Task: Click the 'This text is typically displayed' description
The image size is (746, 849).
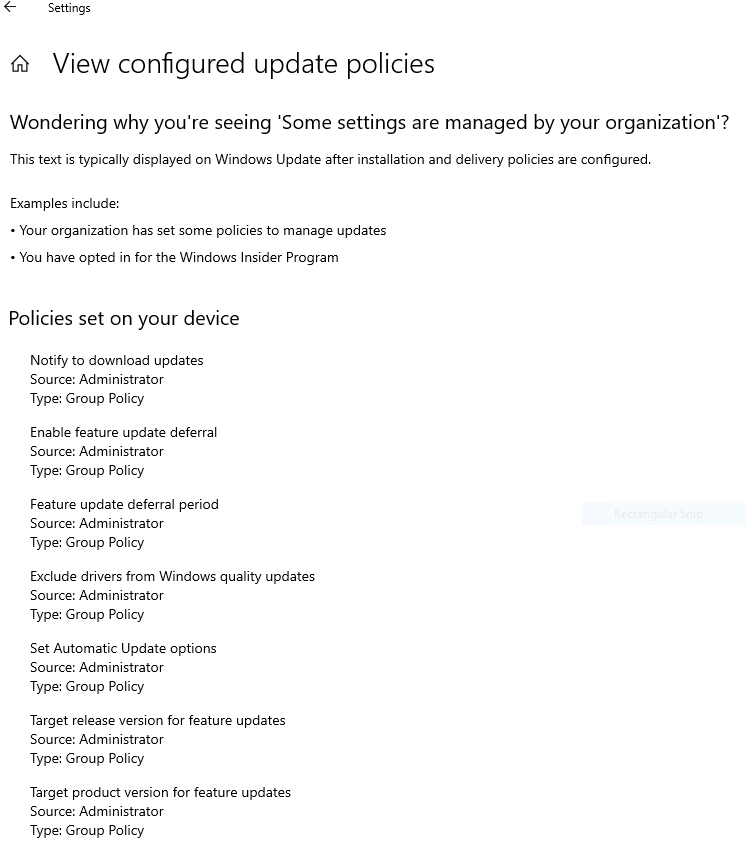Action: pyautogui.click(x=330, y=159)
